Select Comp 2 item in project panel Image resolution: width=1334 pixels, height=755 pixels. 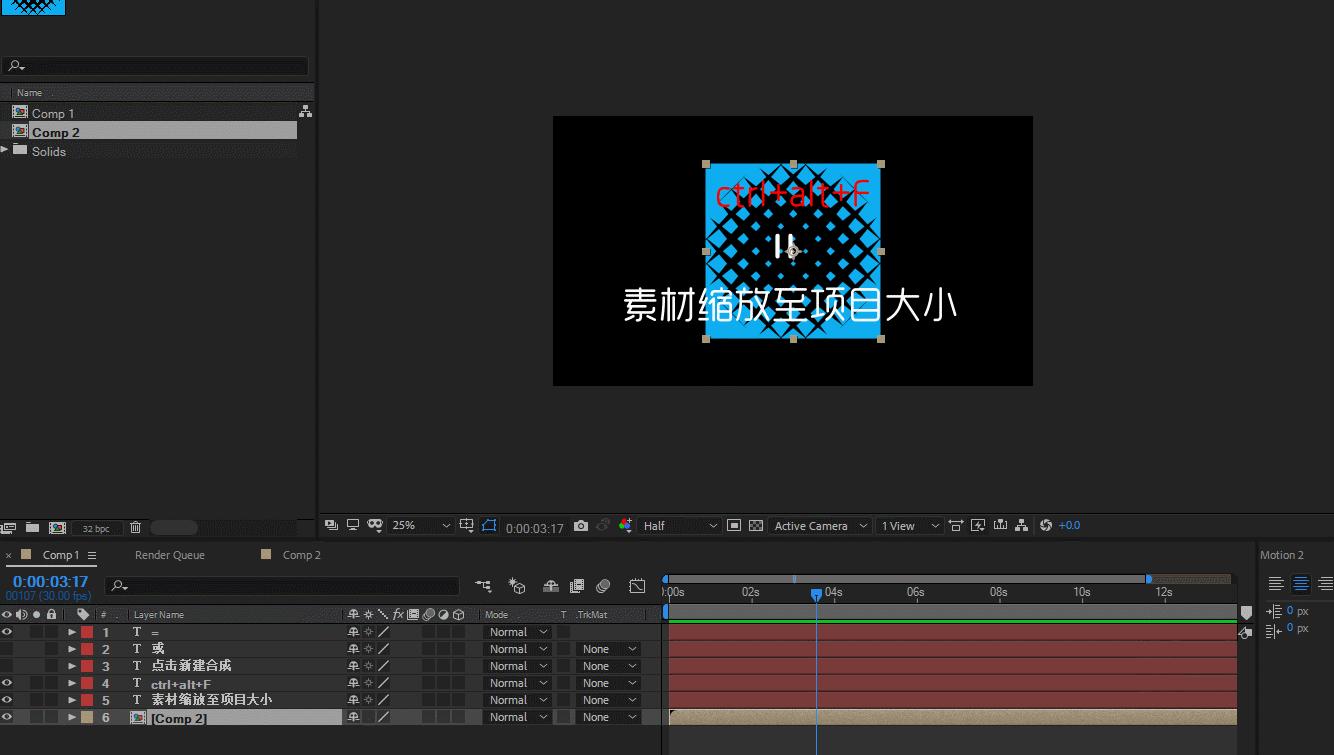tap(55, 132)
